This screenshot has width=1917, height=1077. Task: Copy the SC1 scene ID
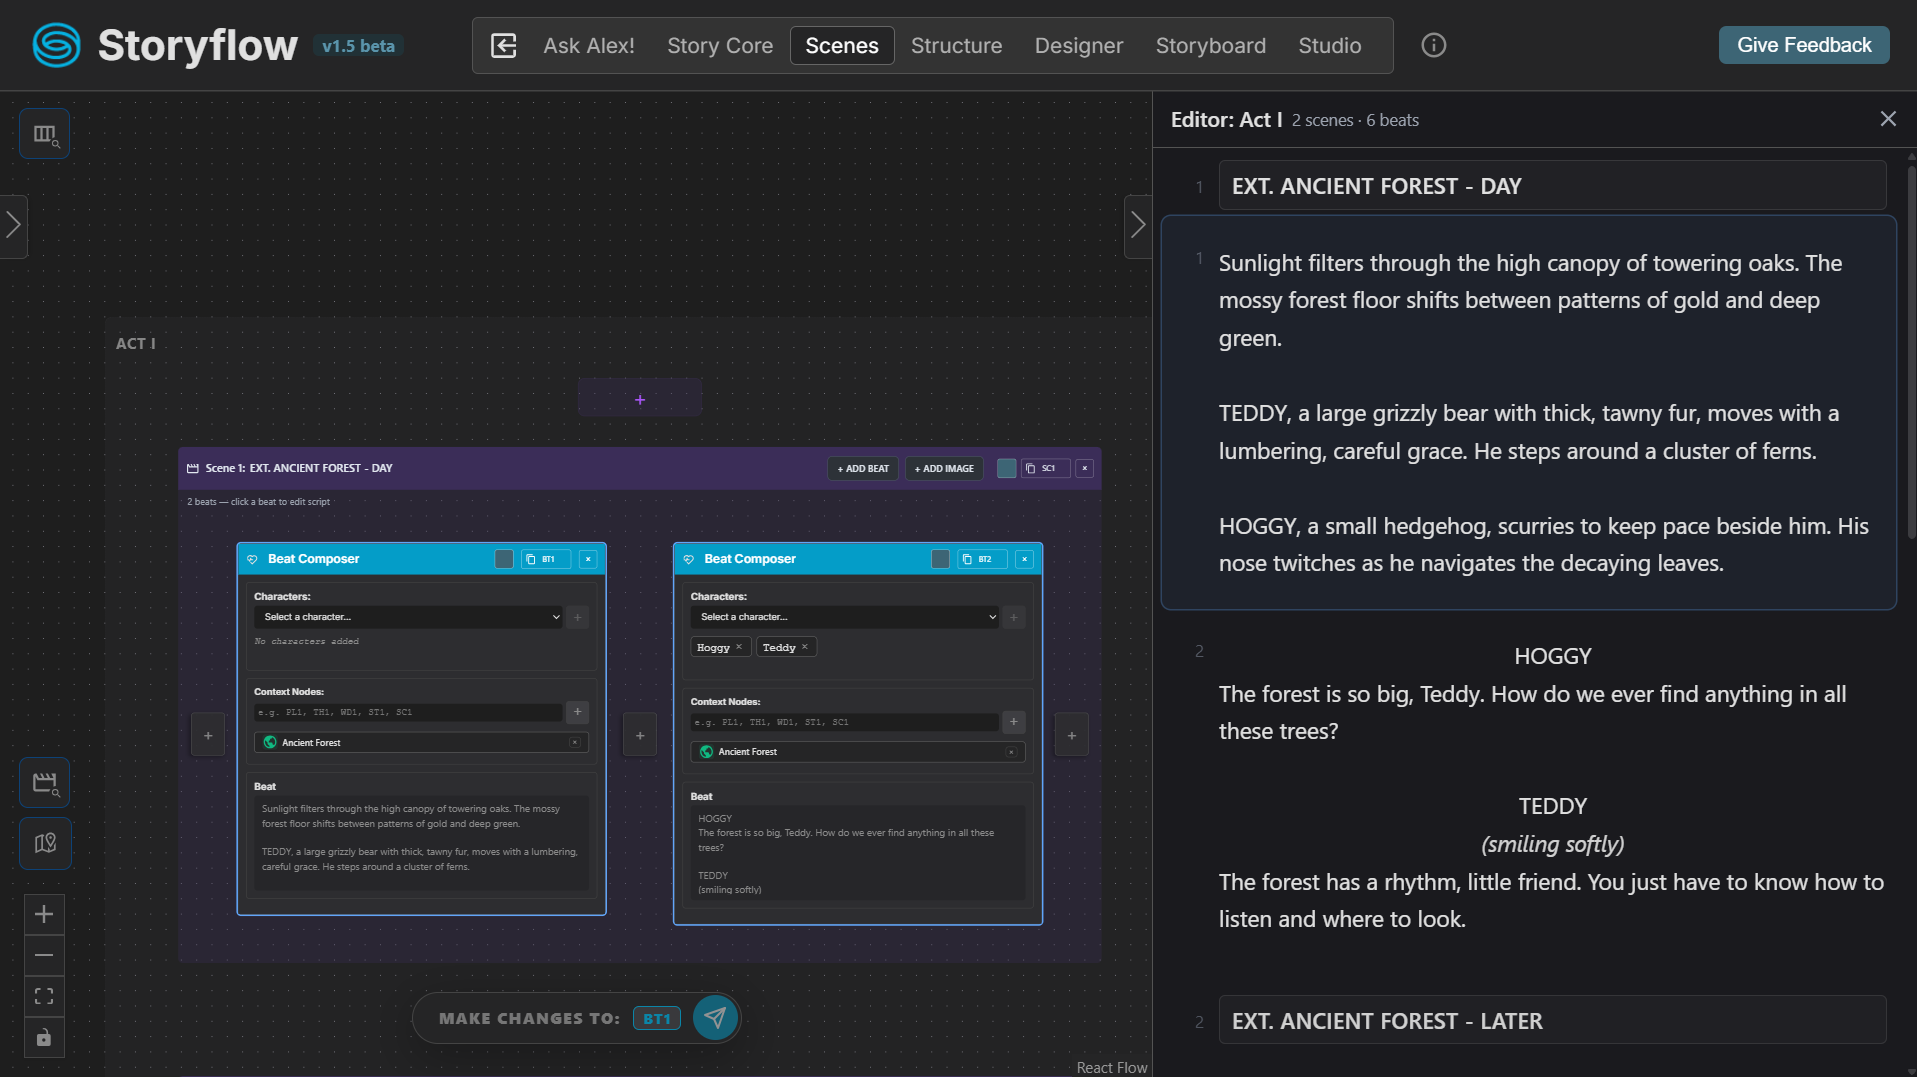coord(1044,468)
